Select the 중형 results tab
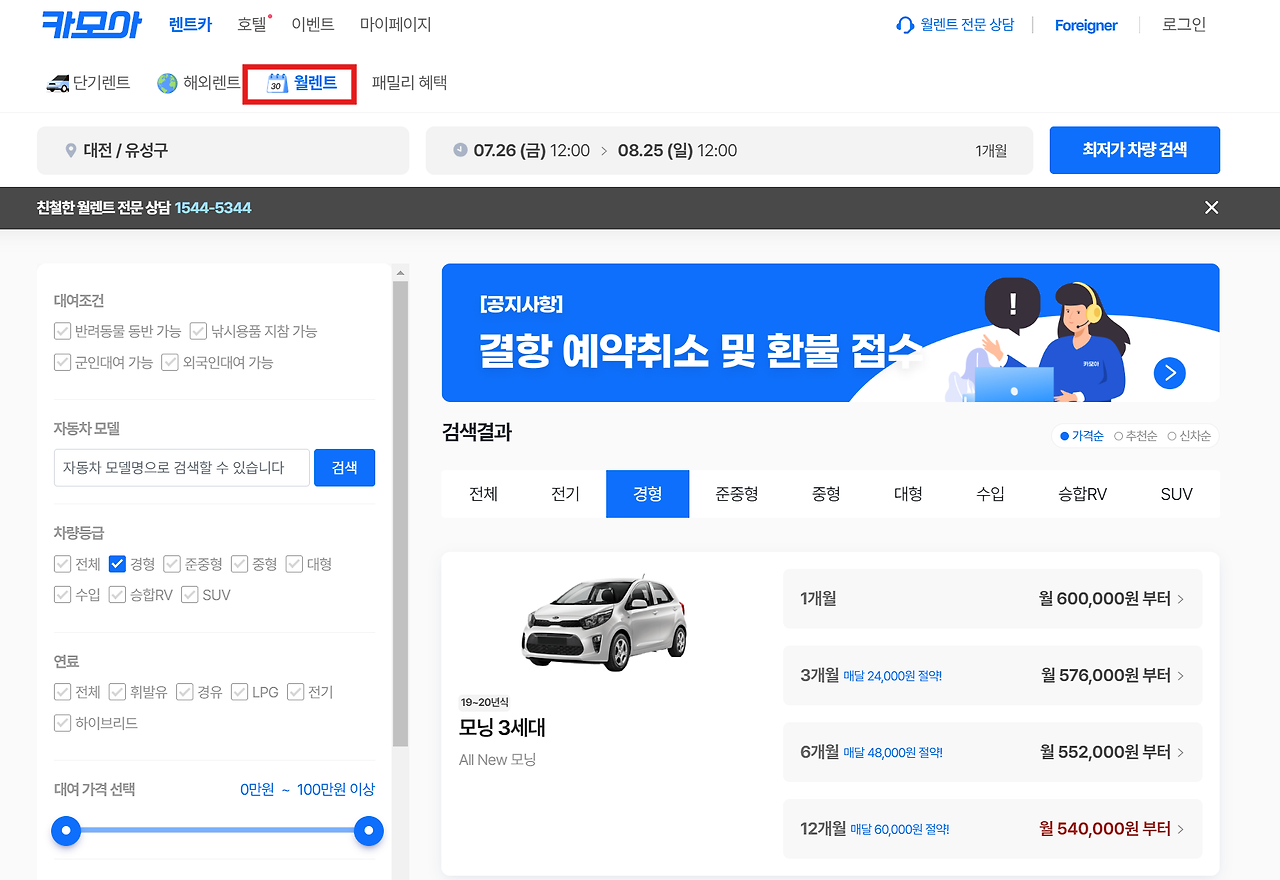The image size is (1280, 880). tap(825, 494)
